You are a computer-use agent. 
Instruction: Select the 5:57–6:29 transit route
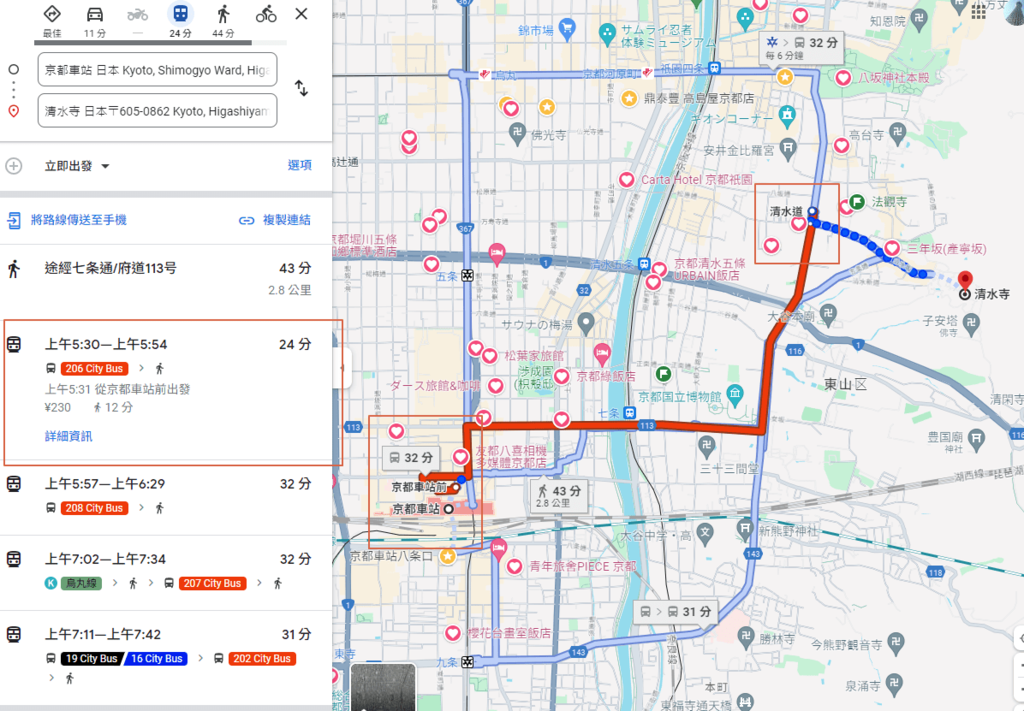(166, 497)
